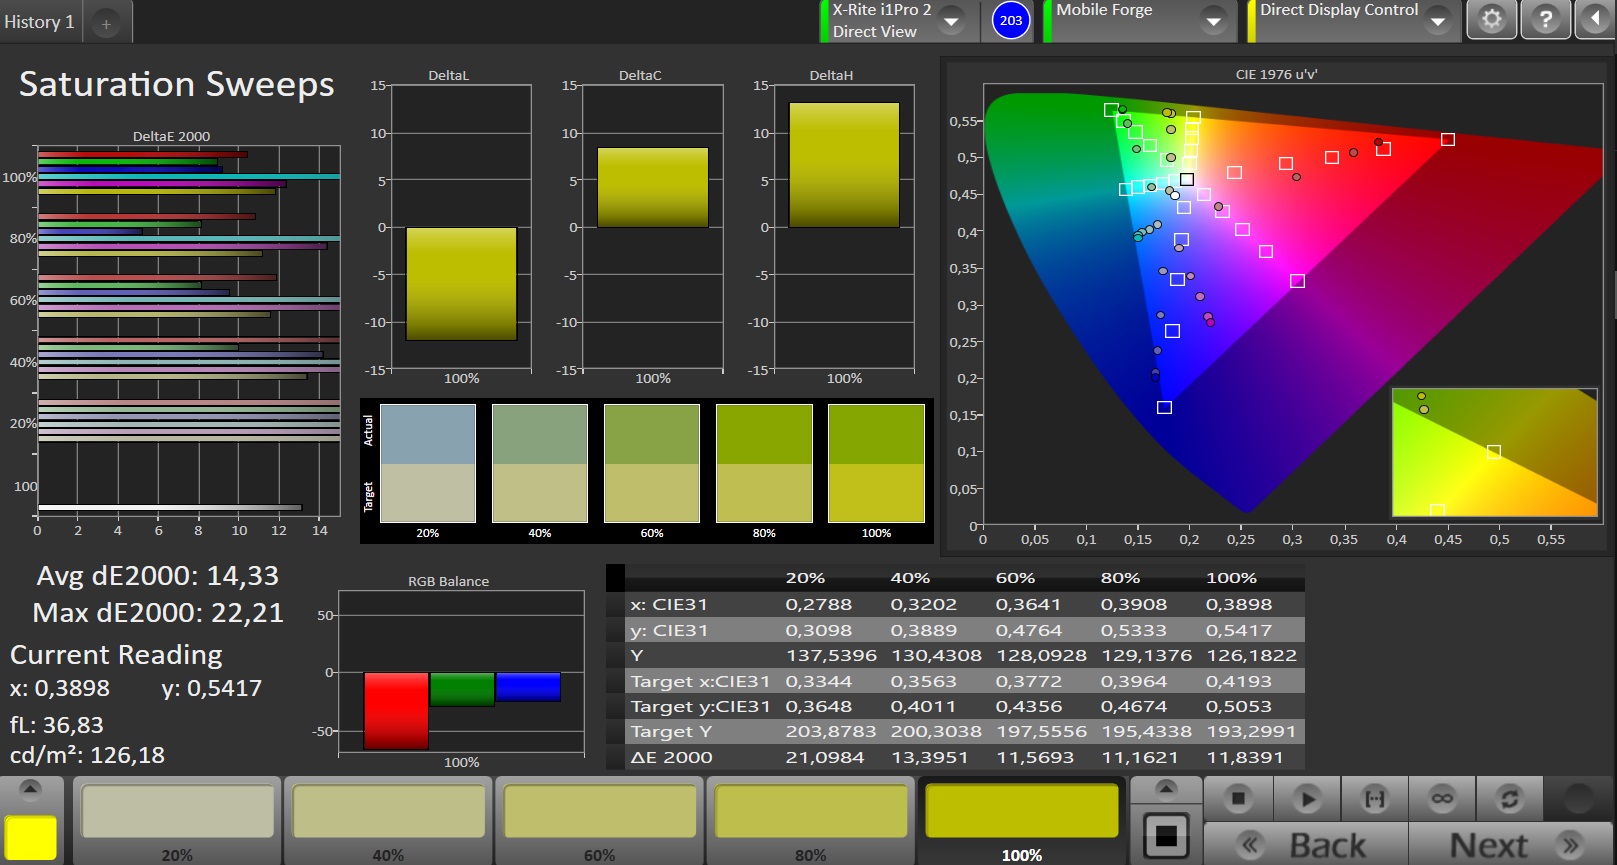The image size is (1617, 865).
Task: Add a new history tab with plus
Action: click(106, 23)
